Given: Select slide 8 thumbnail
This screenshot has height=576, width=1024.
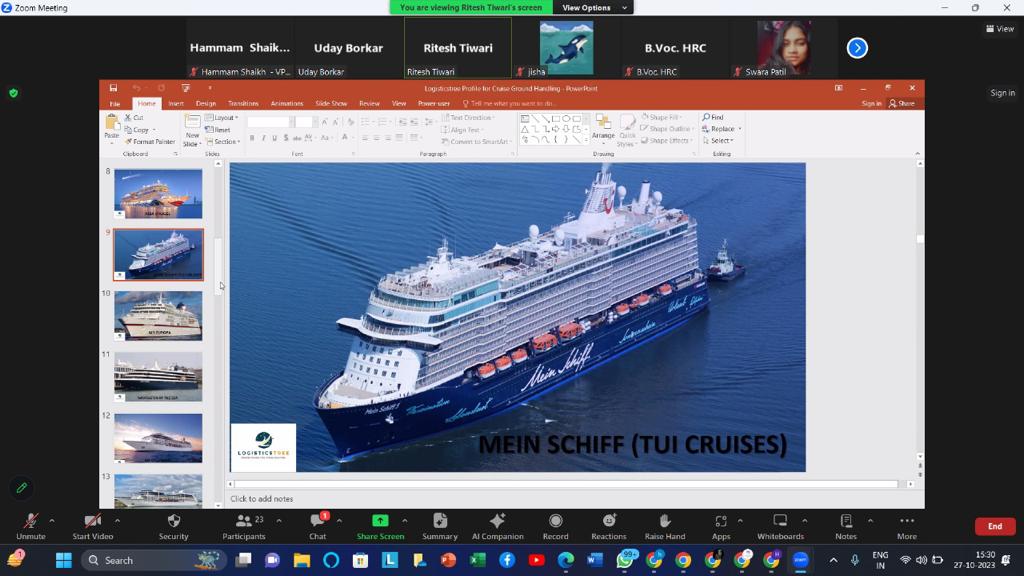Looking at the screenshot, I should pos(158,194).
